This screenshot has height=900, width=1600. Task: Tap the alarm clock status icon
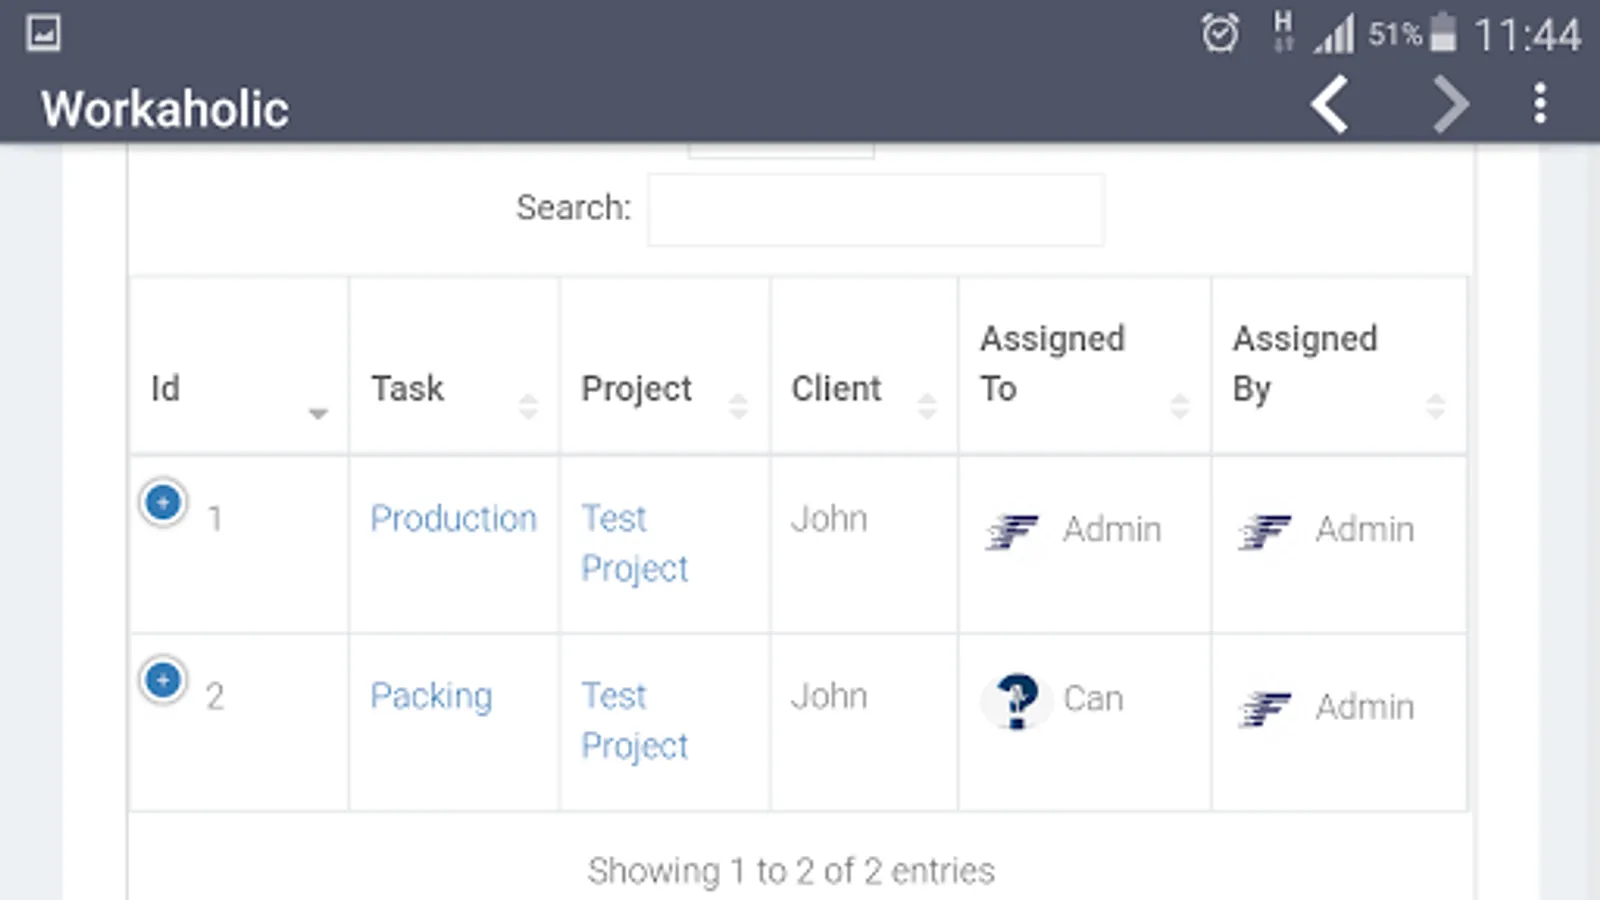[1219, 34]
